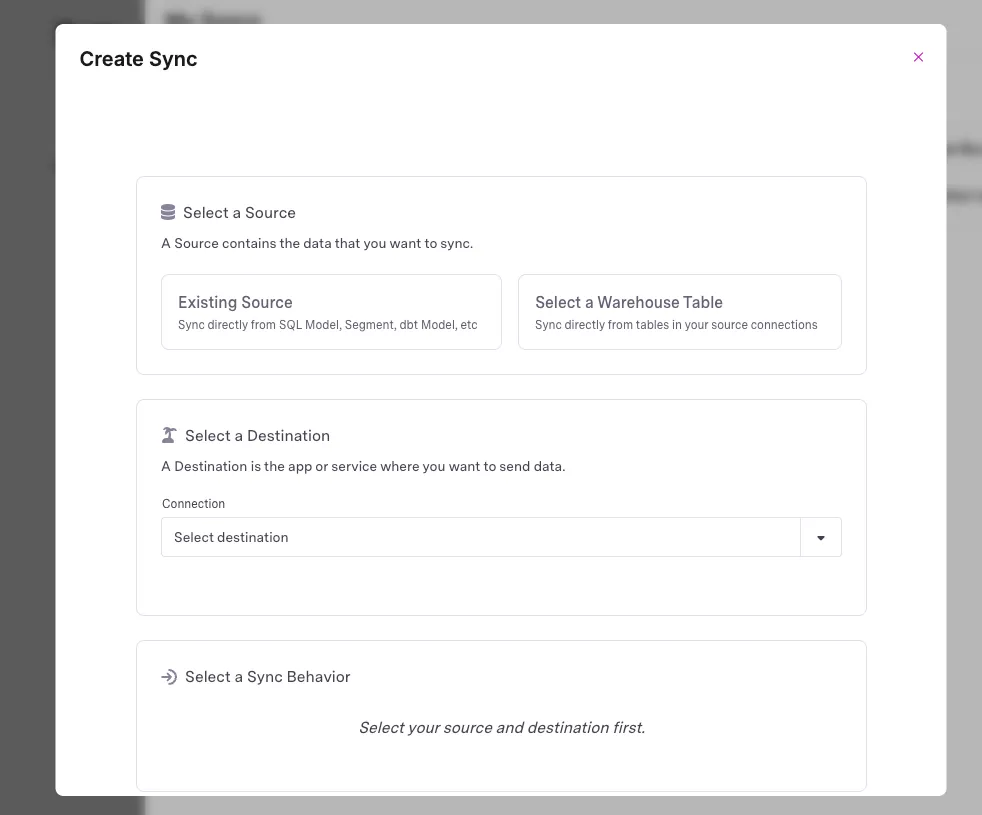Click the dimmed sidebar area left of the dialog

point(28,407)
